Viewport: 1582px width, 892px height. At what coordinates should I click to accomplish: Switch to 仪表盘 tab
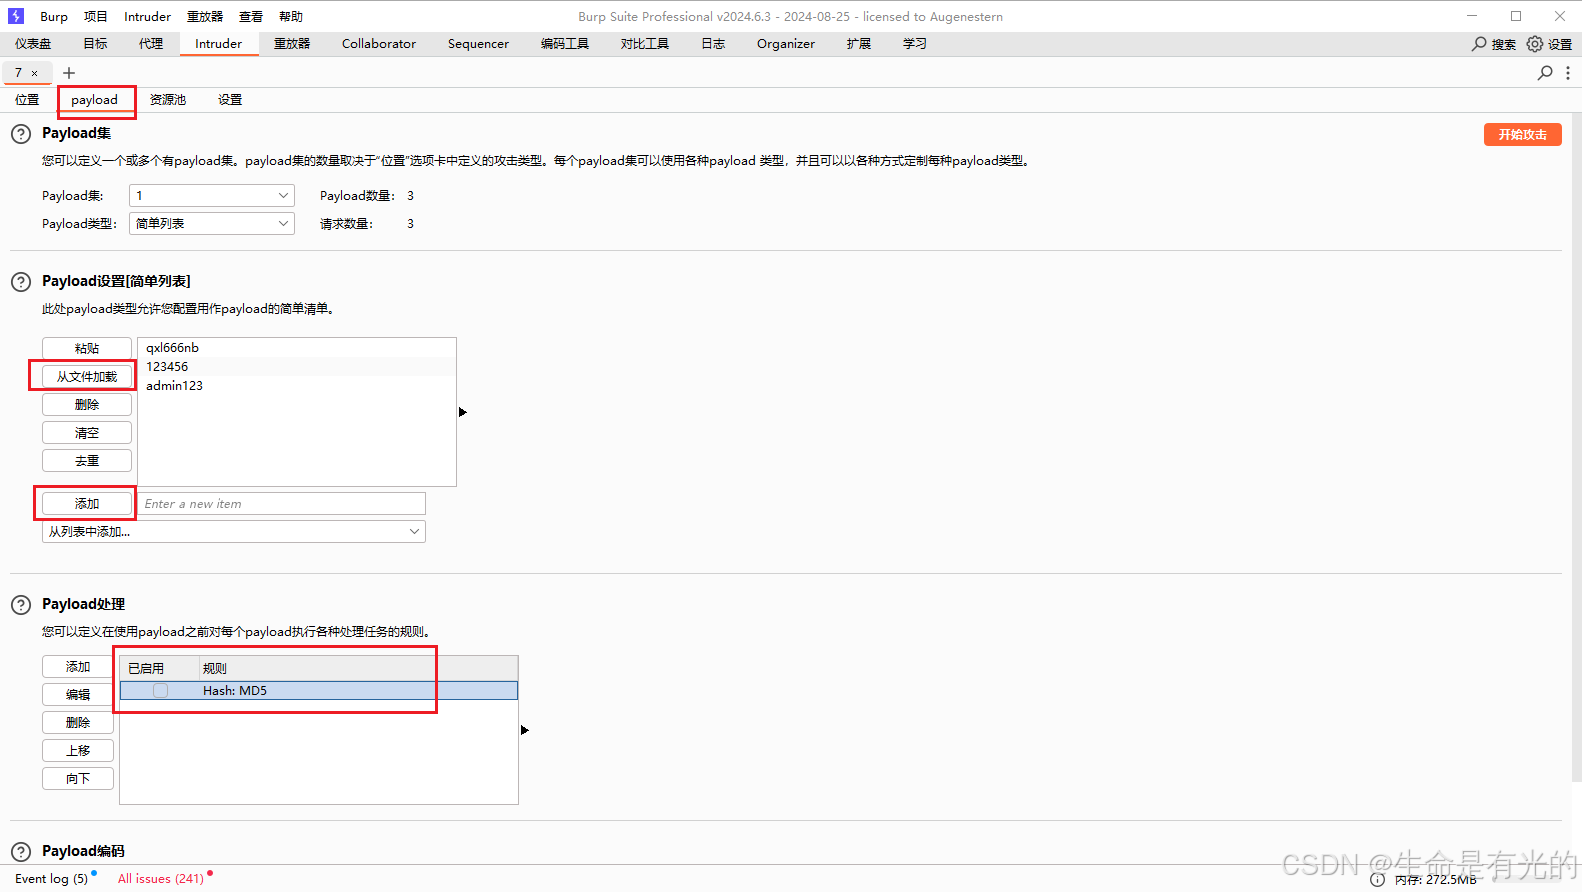coord(33,44)
